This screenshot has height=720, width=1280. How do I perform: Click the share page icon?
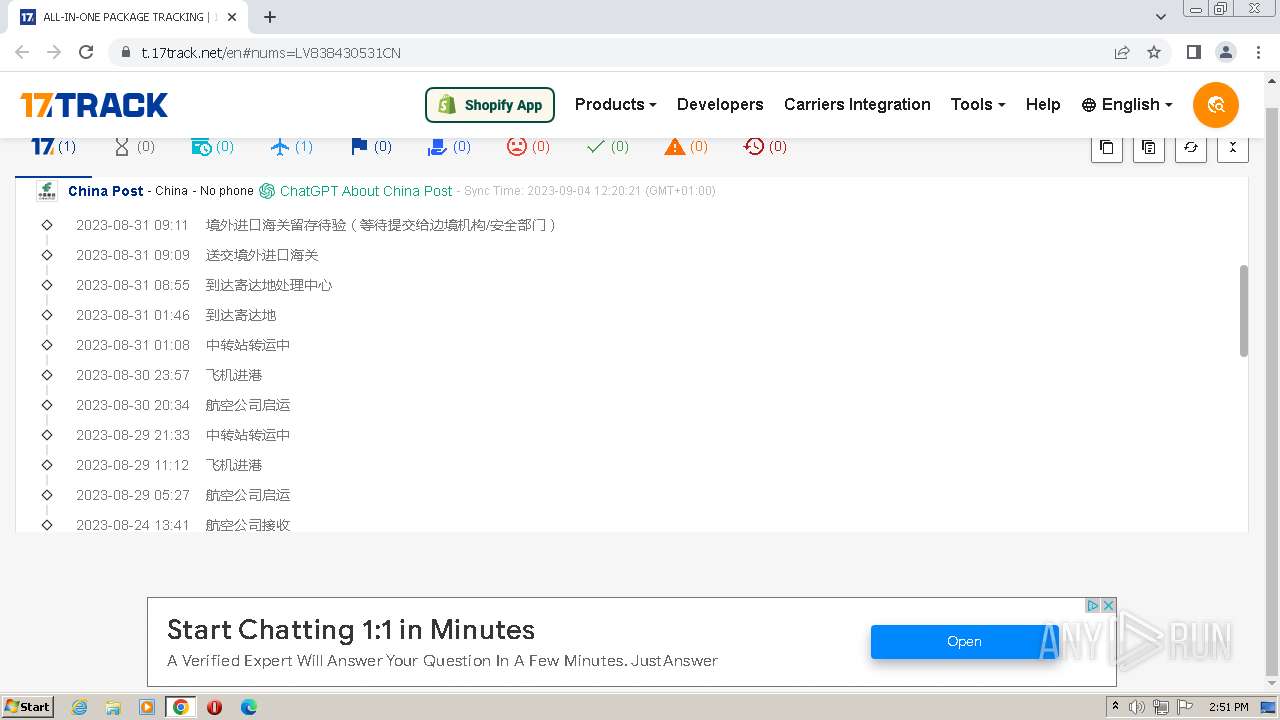coord(1122,52)
